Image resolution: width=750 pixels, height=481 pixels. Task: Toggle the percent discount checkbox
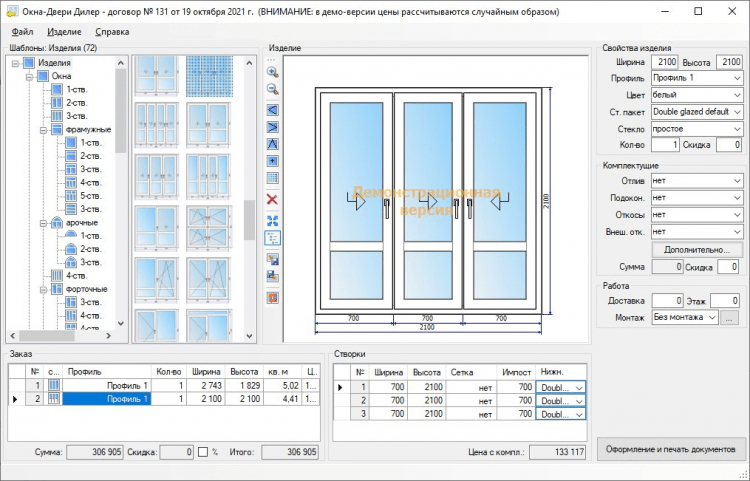(203, 453)
